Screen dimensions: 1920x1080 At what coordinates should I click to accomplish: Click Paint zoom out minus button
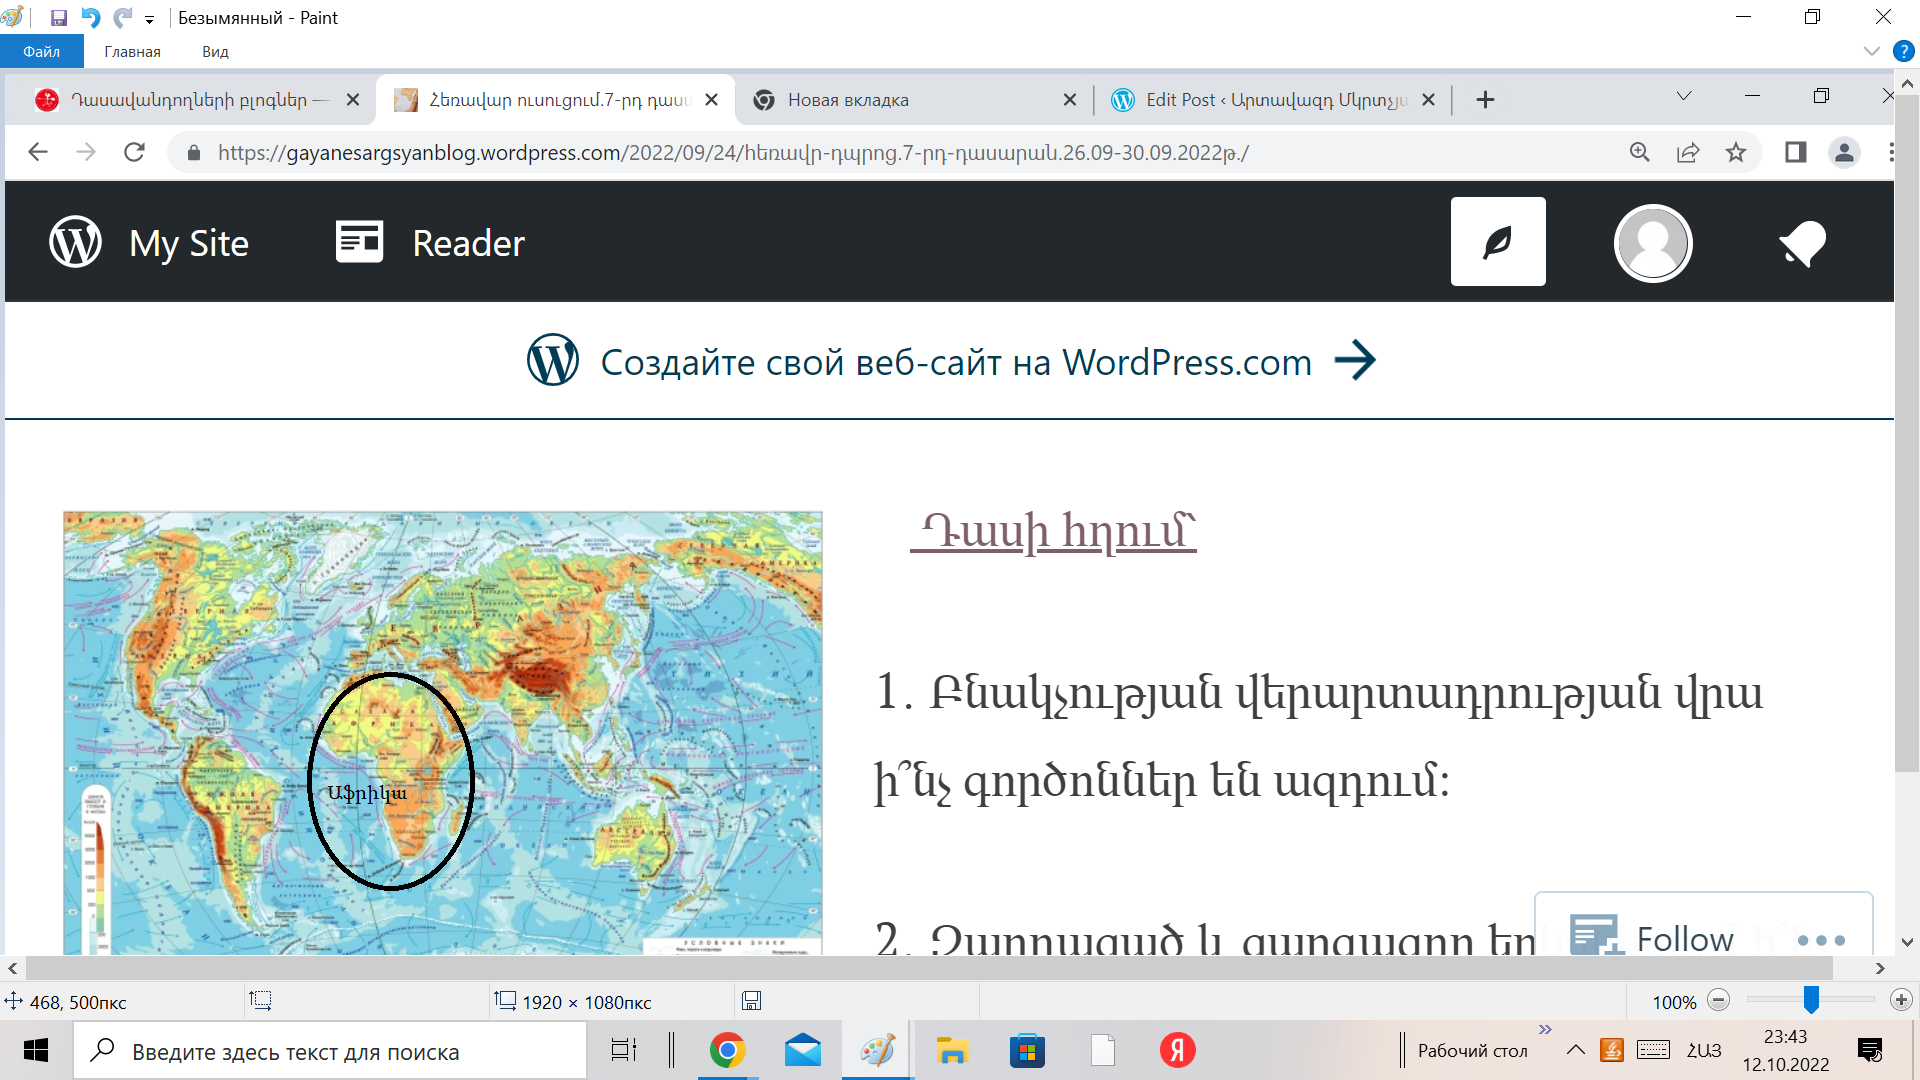(1719, 1001)
